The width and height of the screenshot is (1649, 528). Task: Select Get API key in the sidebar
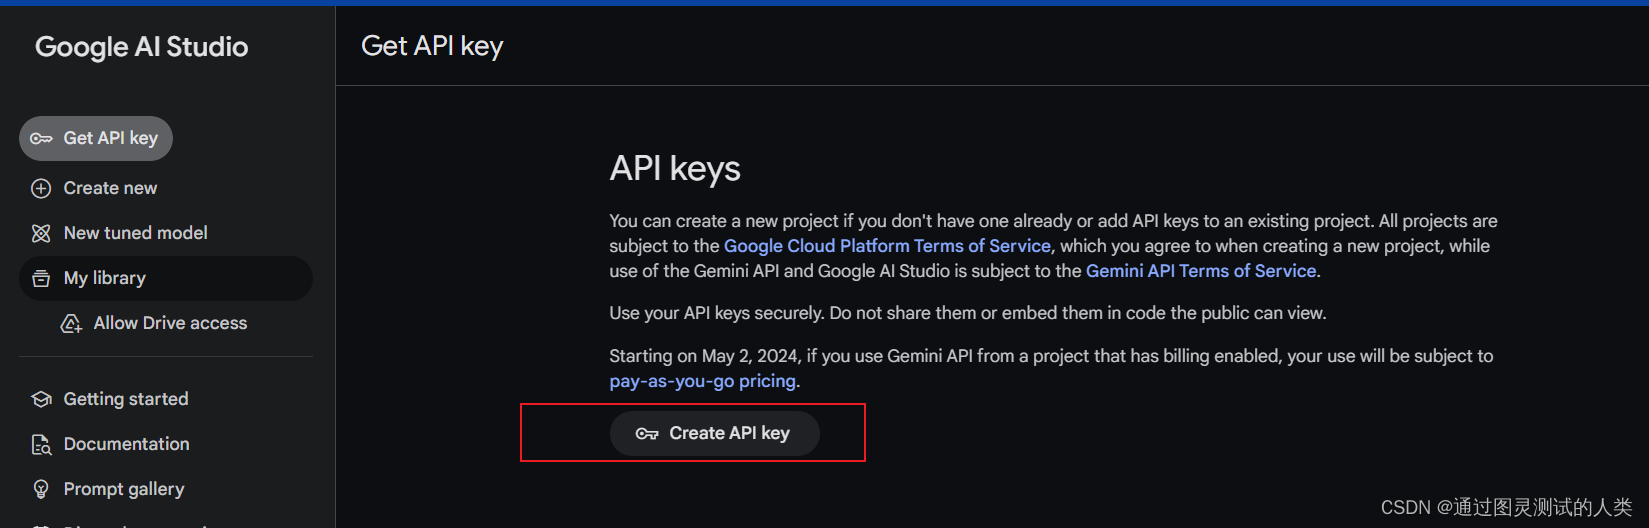click(x=96, y=138)
